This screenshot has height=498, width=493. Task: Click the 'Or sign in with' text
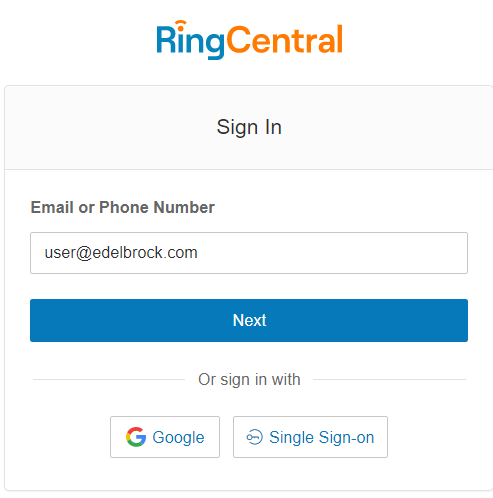249,380
